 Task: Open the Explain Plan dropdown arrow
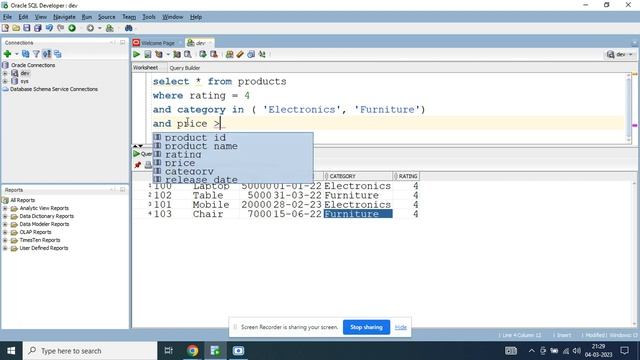[168, 54]
